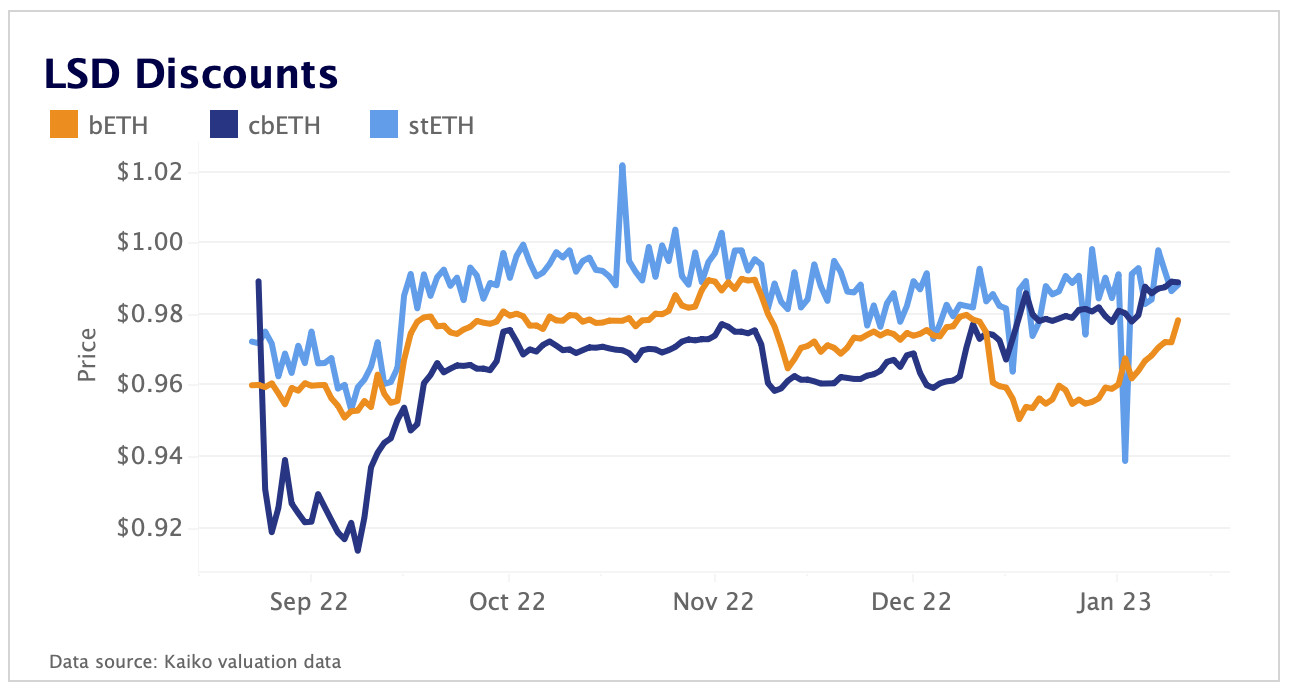Click the Jan 23 x-axis label
The image size is (1290, 692).
(x=1117, y=603)
